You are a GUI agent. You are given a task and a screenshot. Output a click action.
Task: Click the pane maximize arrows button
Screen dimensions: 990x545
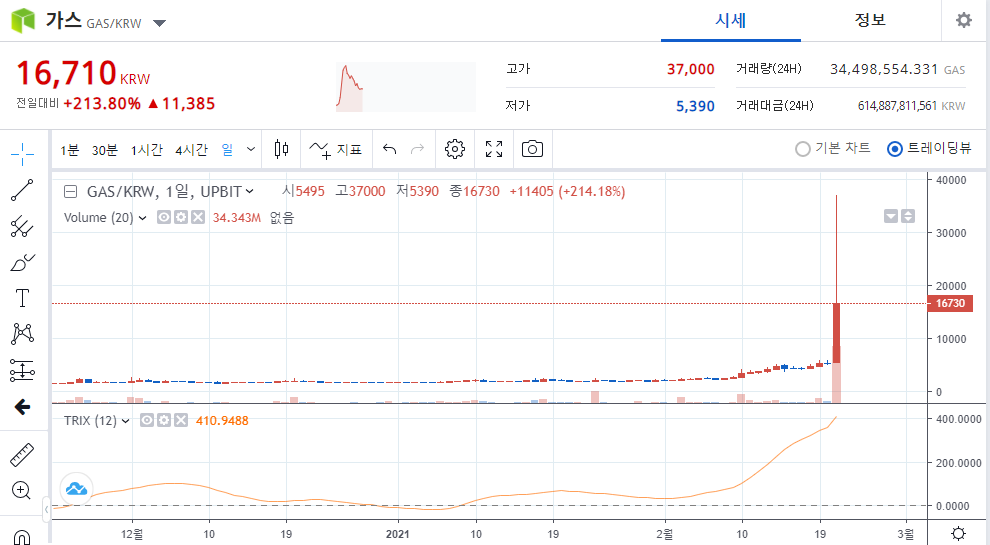[908, 217]
